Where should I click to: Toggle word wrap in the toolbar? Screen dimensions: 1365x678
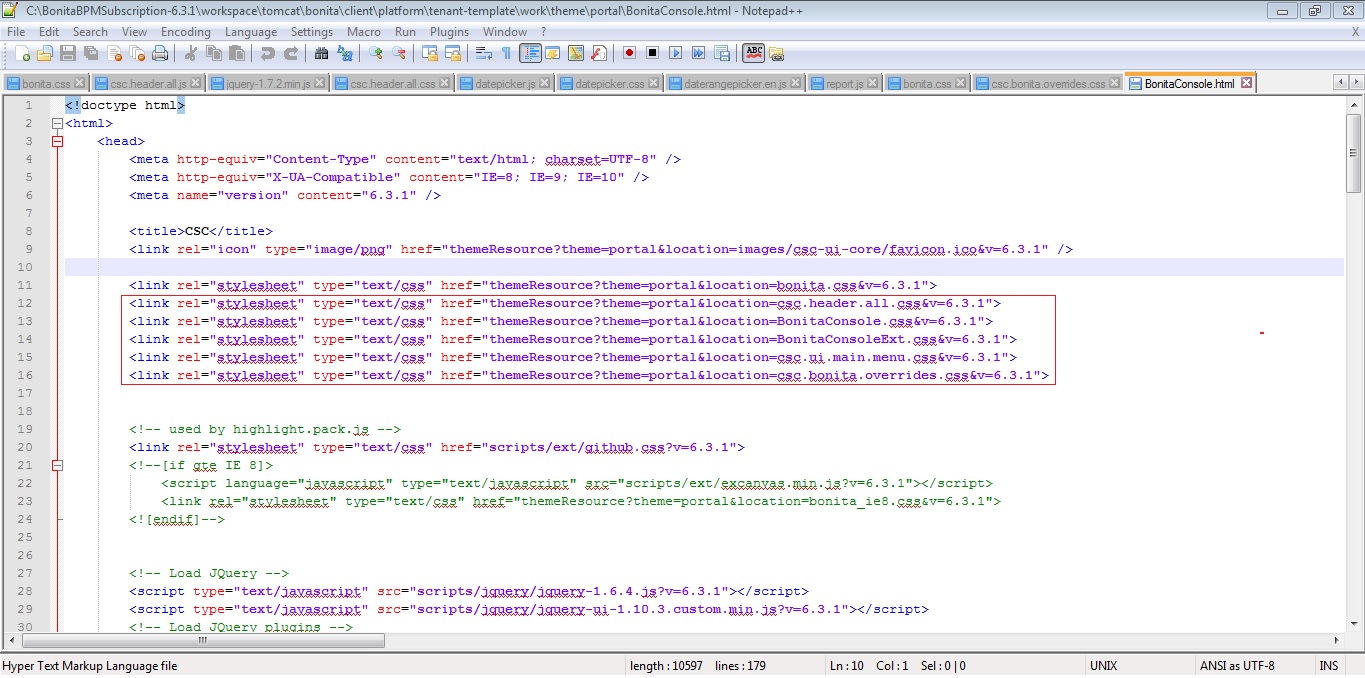484,53
